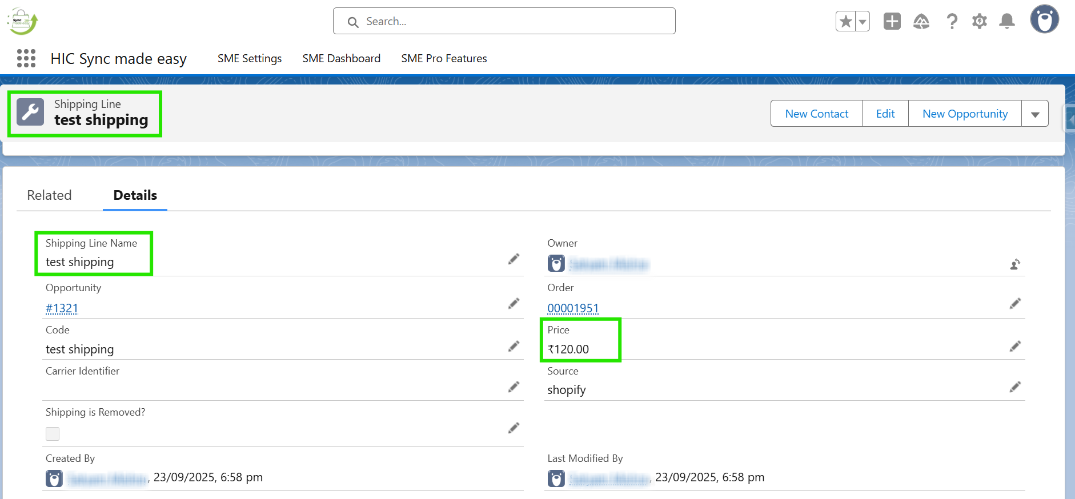Expand the collapsed side panel handle
The image size is (1075, 499).
(x=1070, y=119)
